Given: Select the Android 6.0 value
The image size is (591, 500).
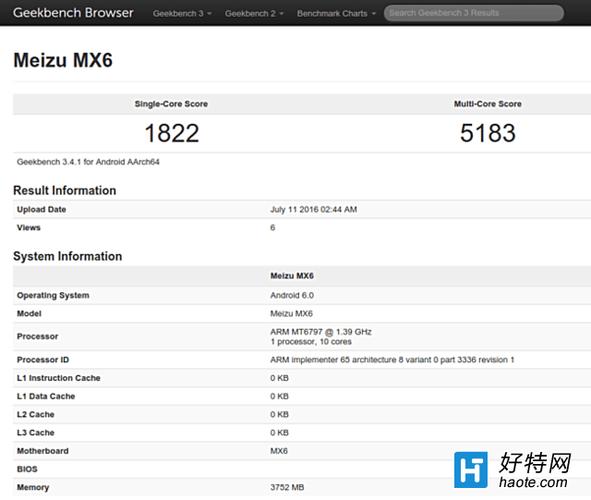Looking at the screenshot, I should point(292,295).
